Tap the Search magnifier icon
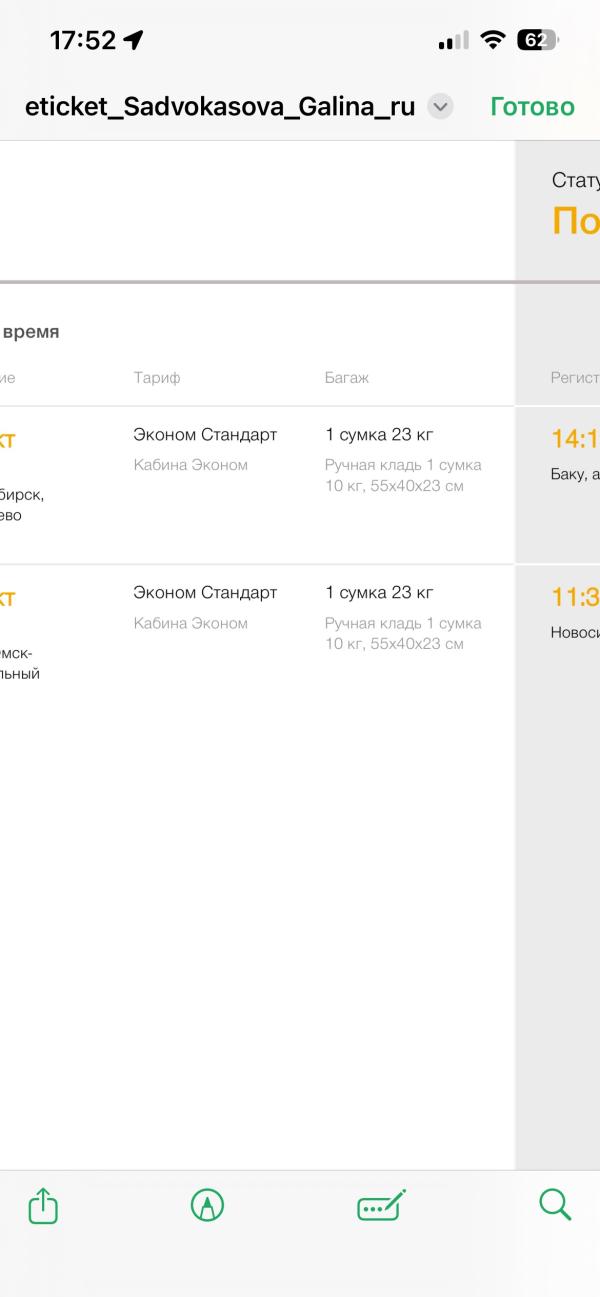The height and width of the screenshot is (1297, 600). (555, 1204)
